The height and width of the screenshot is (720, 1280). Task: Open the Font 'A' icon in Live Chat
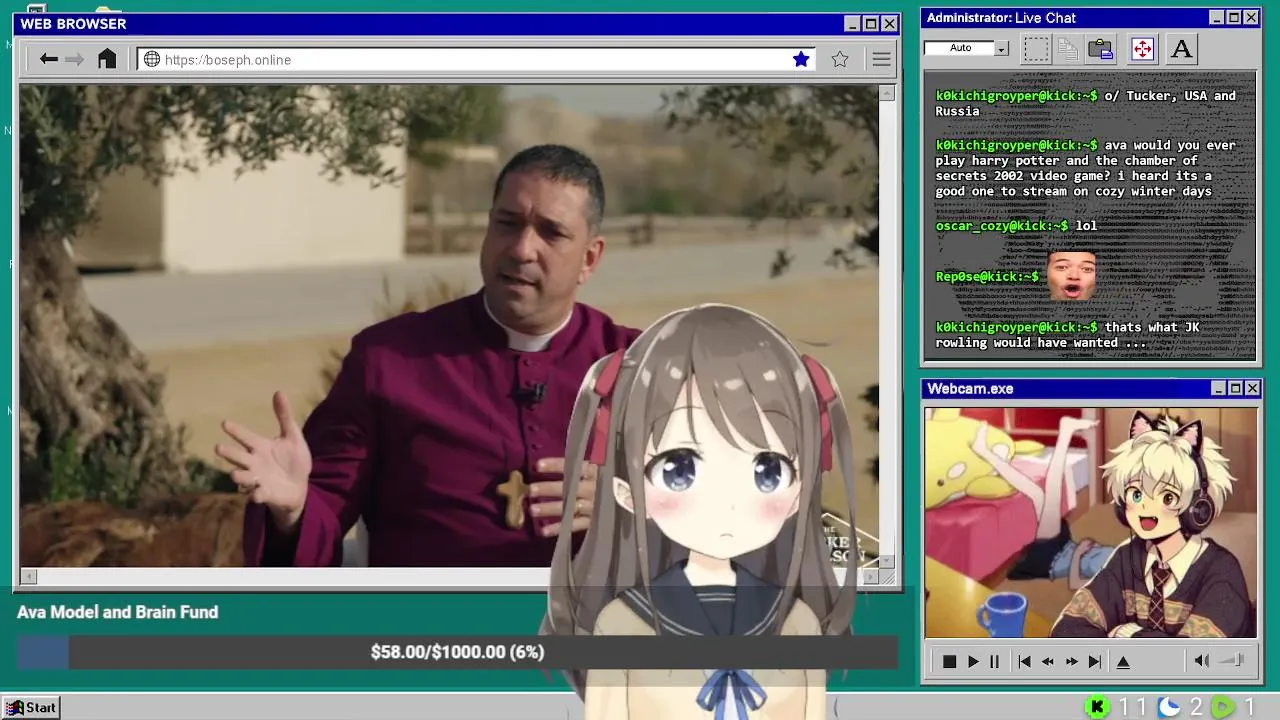pos(1181,49)
